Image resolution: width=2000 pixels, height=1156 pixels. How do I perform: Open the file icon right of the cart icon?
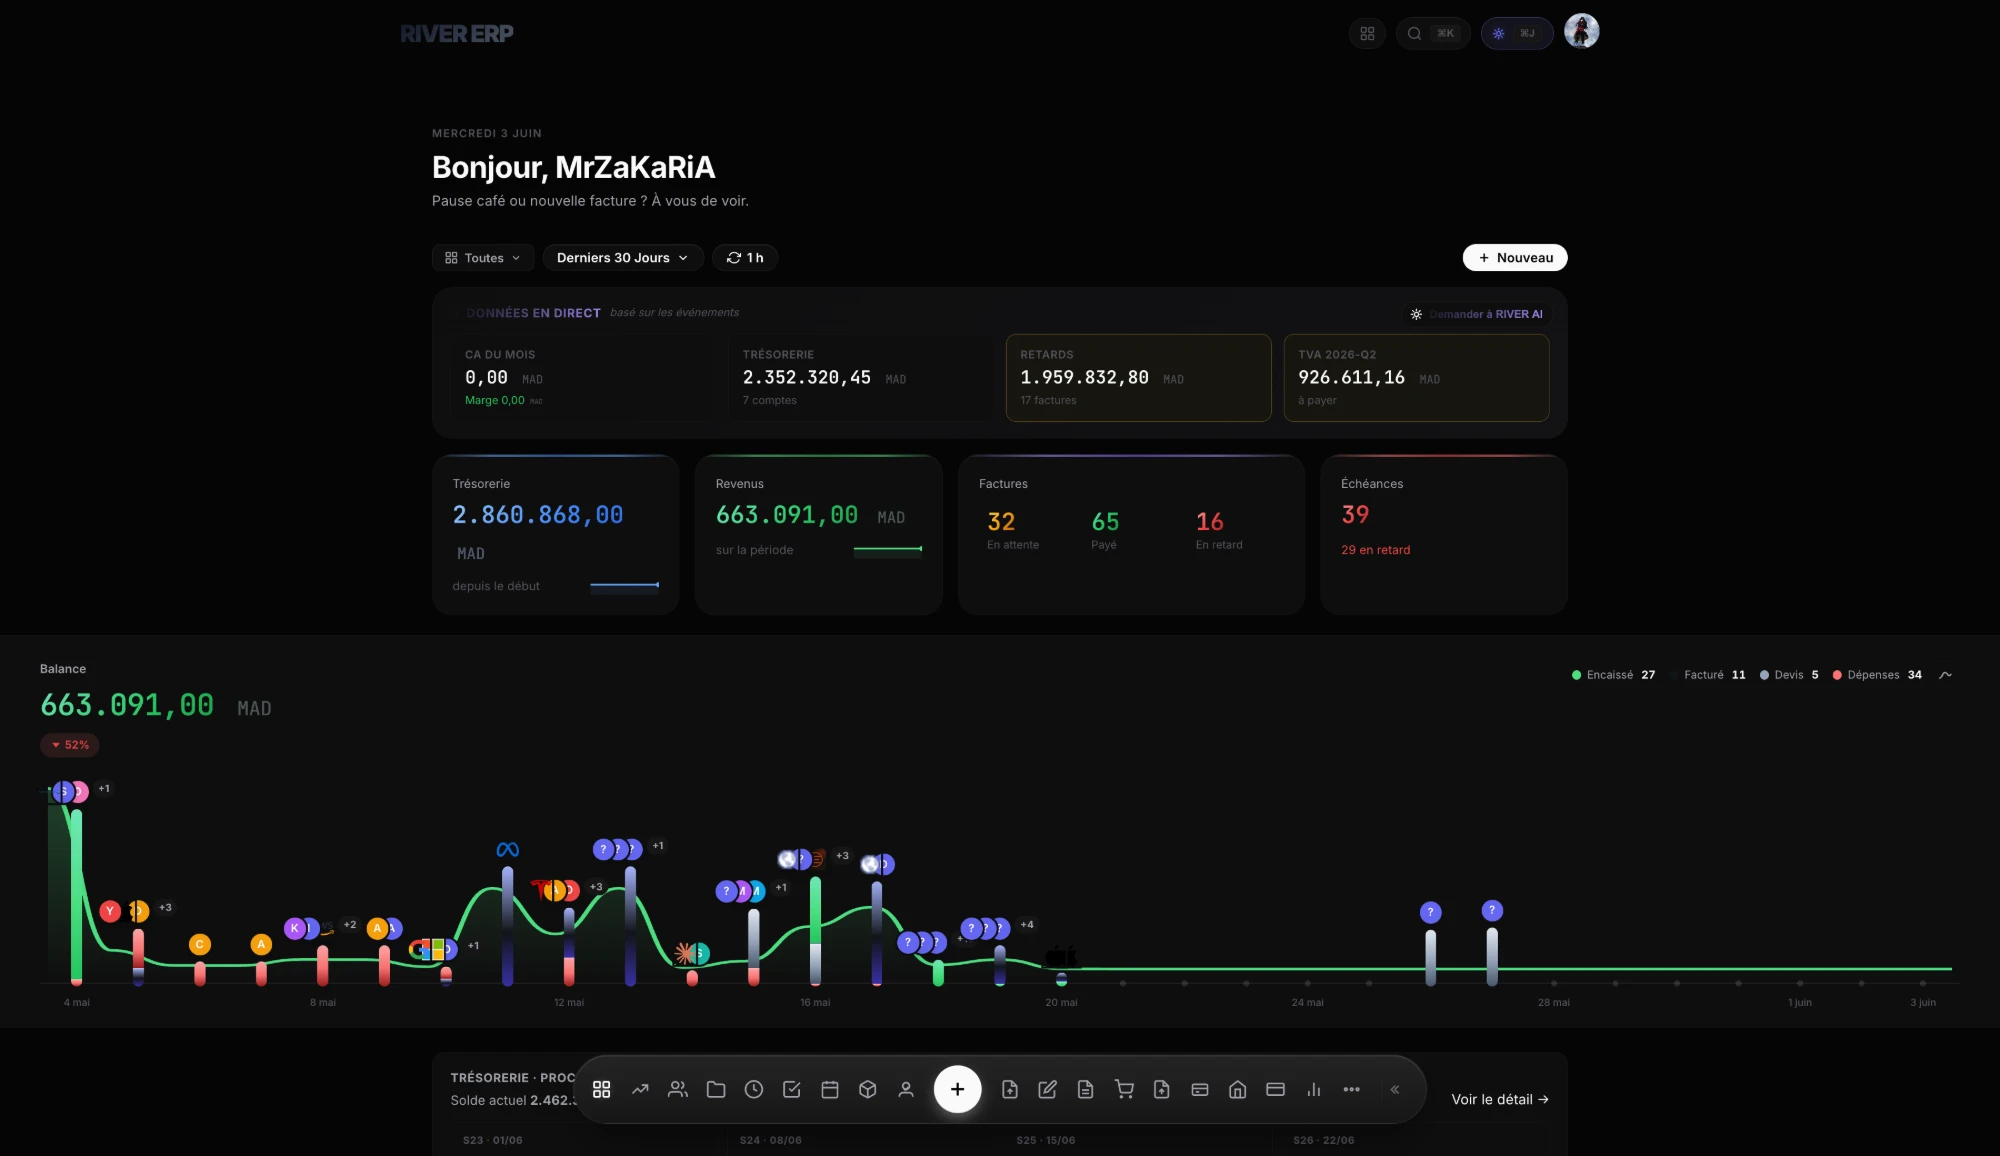point(1162,1089)
